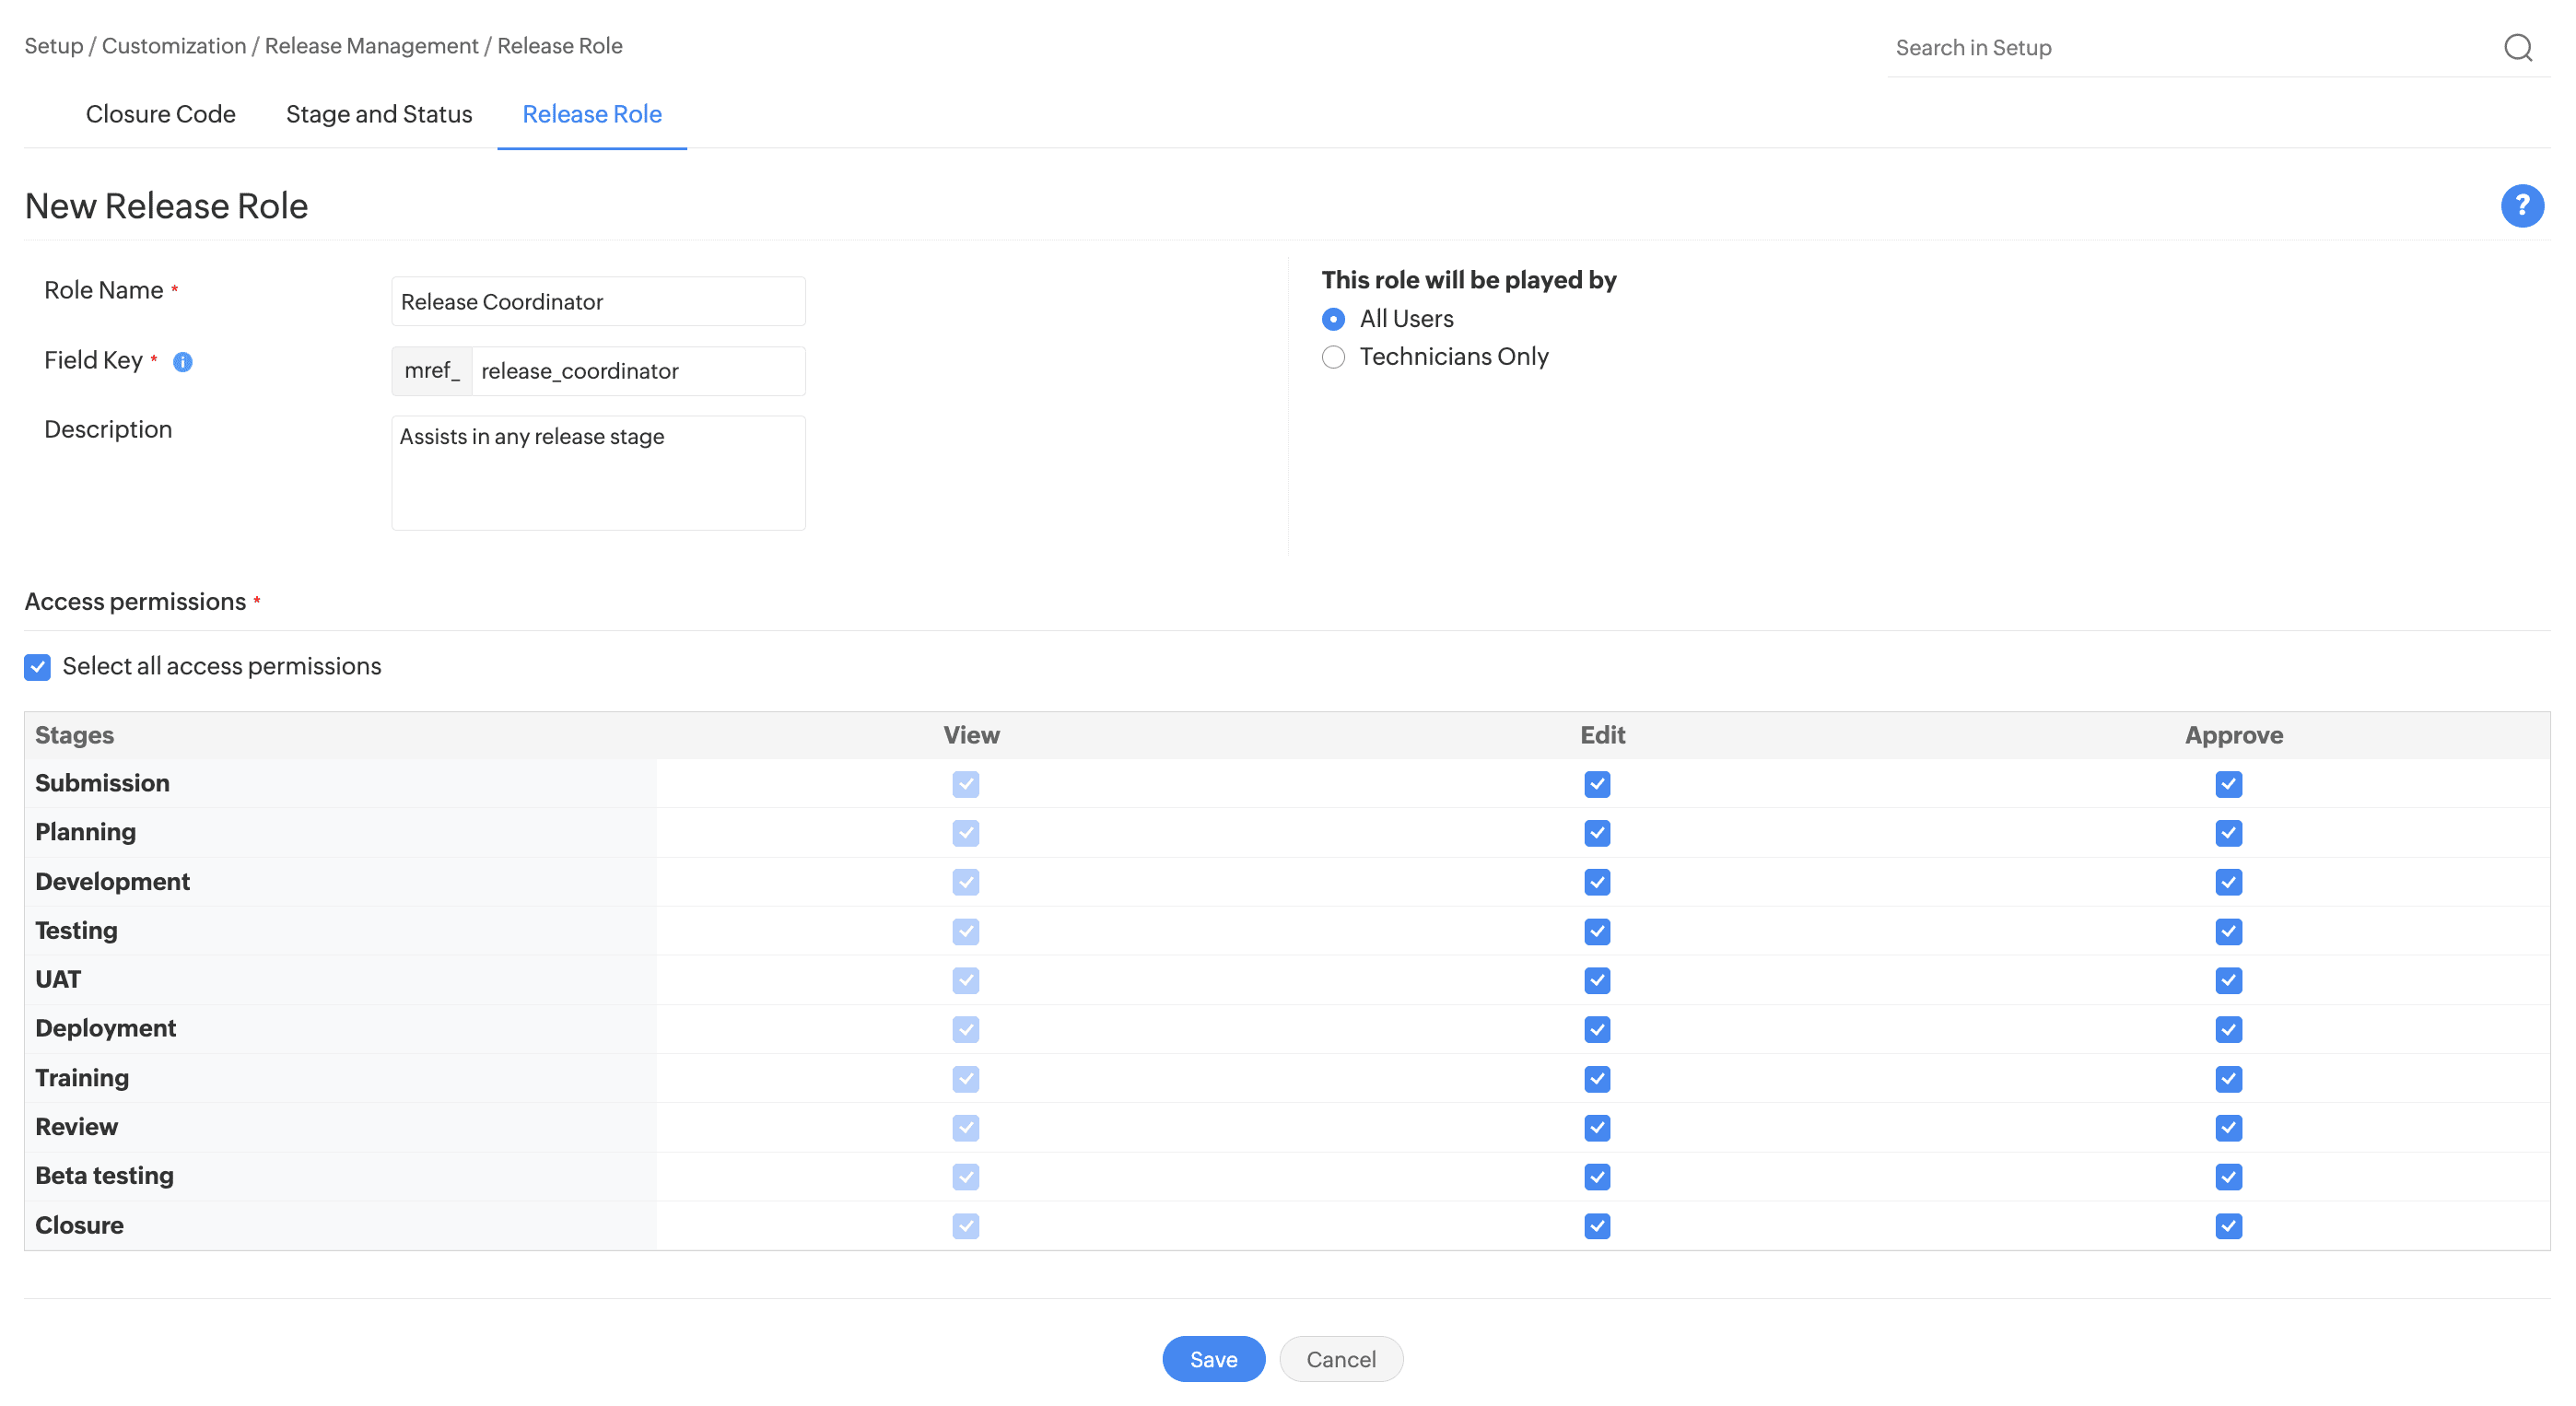The width and height of the screenshot is (2576, 1406).
Task: Click the blue help question mark icon
Action: coord(2521,206)
